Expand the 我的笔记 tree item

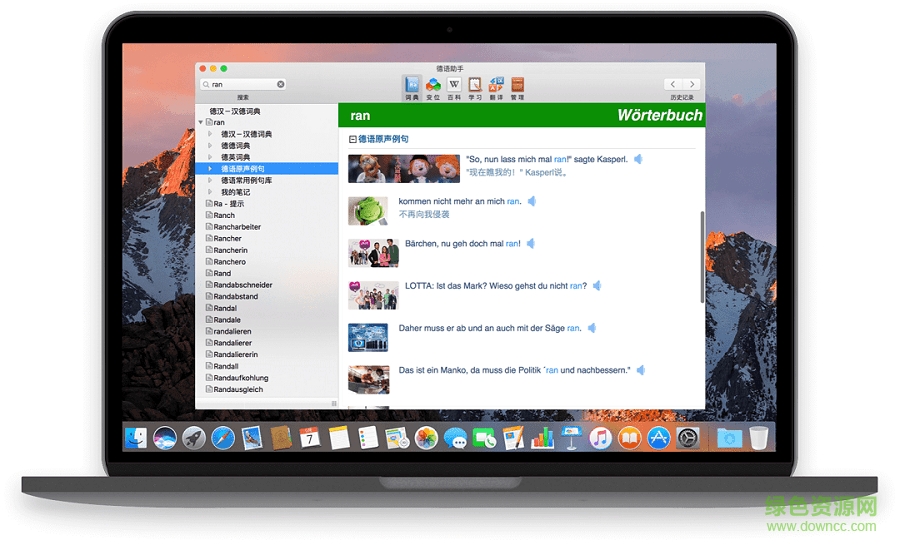pos(210,192)
